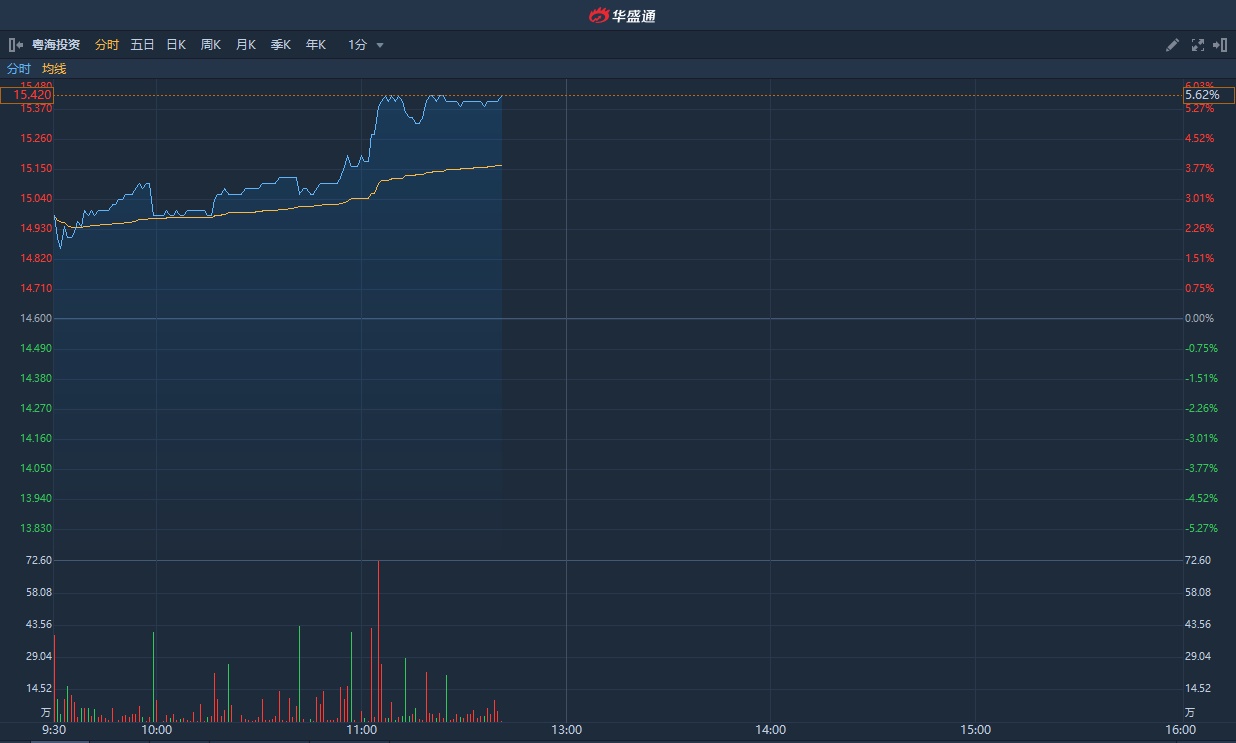Select the 季K quarterly candlestick chart
The image size is (1236, 743).
(x=280, y=45)
